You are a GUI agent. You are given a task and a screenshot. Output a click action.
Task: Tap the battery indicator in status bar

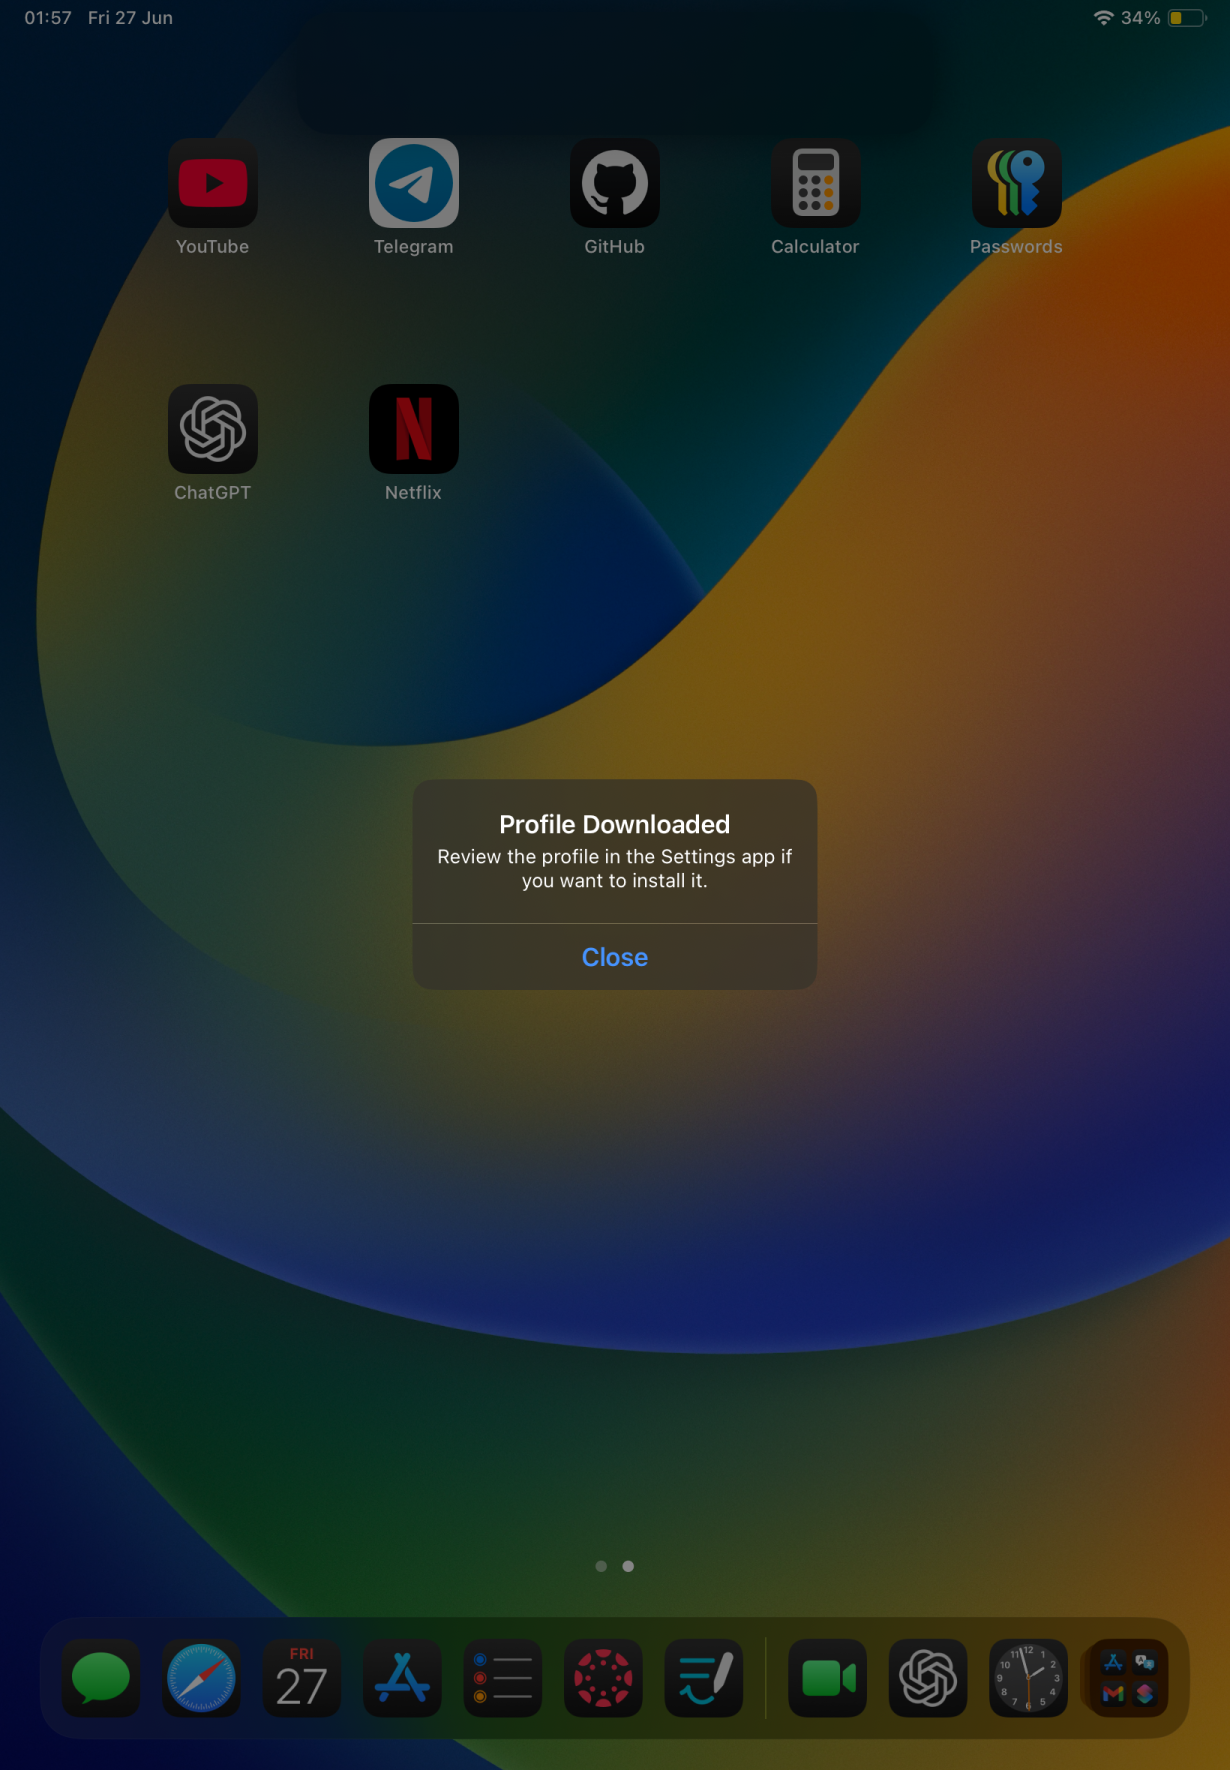point(1186,18)
